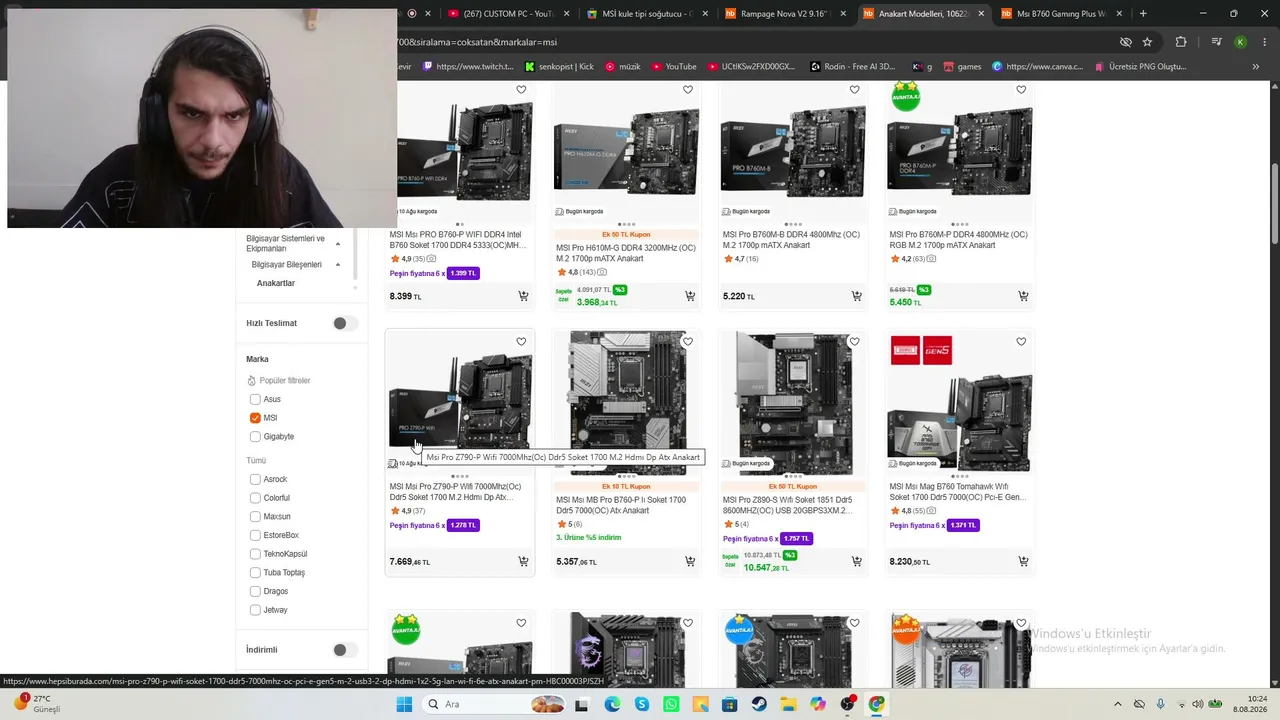Favorite the MSI Pro H610M-G DDR4 heart
Image resolution: width=1280 pixels, height=720 pixels.
[688, 90]
